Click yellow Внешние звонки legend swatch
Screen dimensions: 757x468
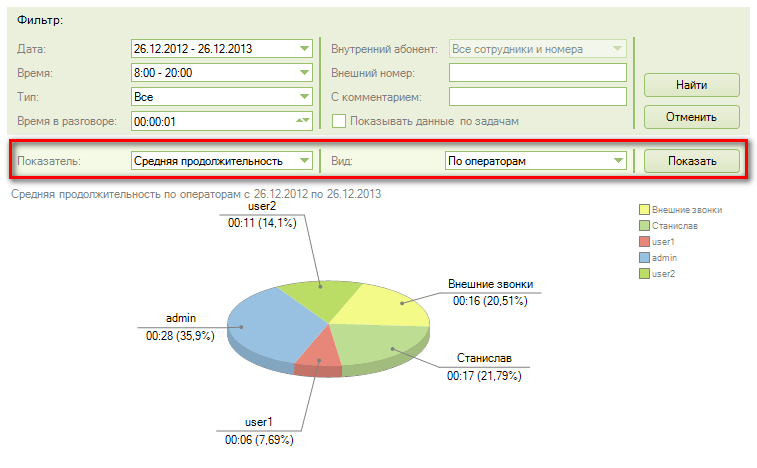coord(645,210)
